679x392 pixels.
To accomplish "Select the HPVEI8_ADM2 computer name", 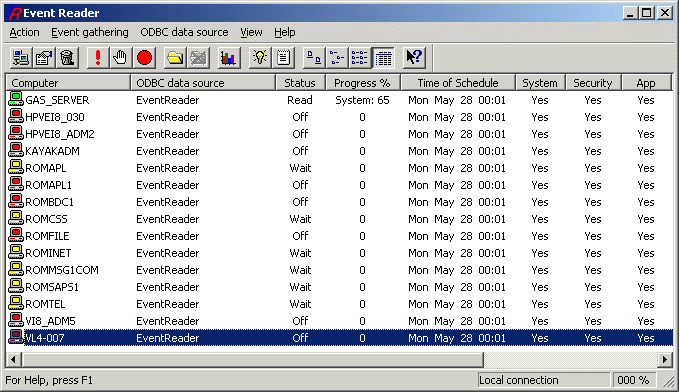I will pyautogui.click(x=60, y=134).
